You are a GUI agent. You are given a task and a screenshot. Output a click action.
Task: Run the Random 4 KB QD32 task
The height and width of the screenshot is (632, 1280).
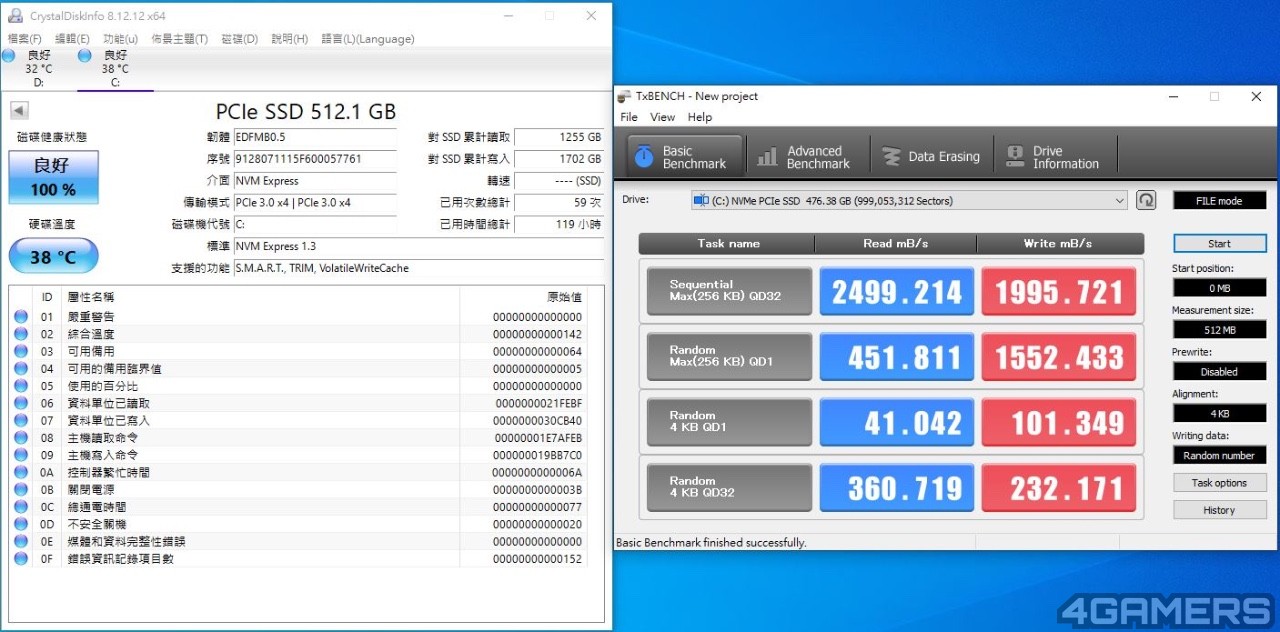click(x=729, y=488)
